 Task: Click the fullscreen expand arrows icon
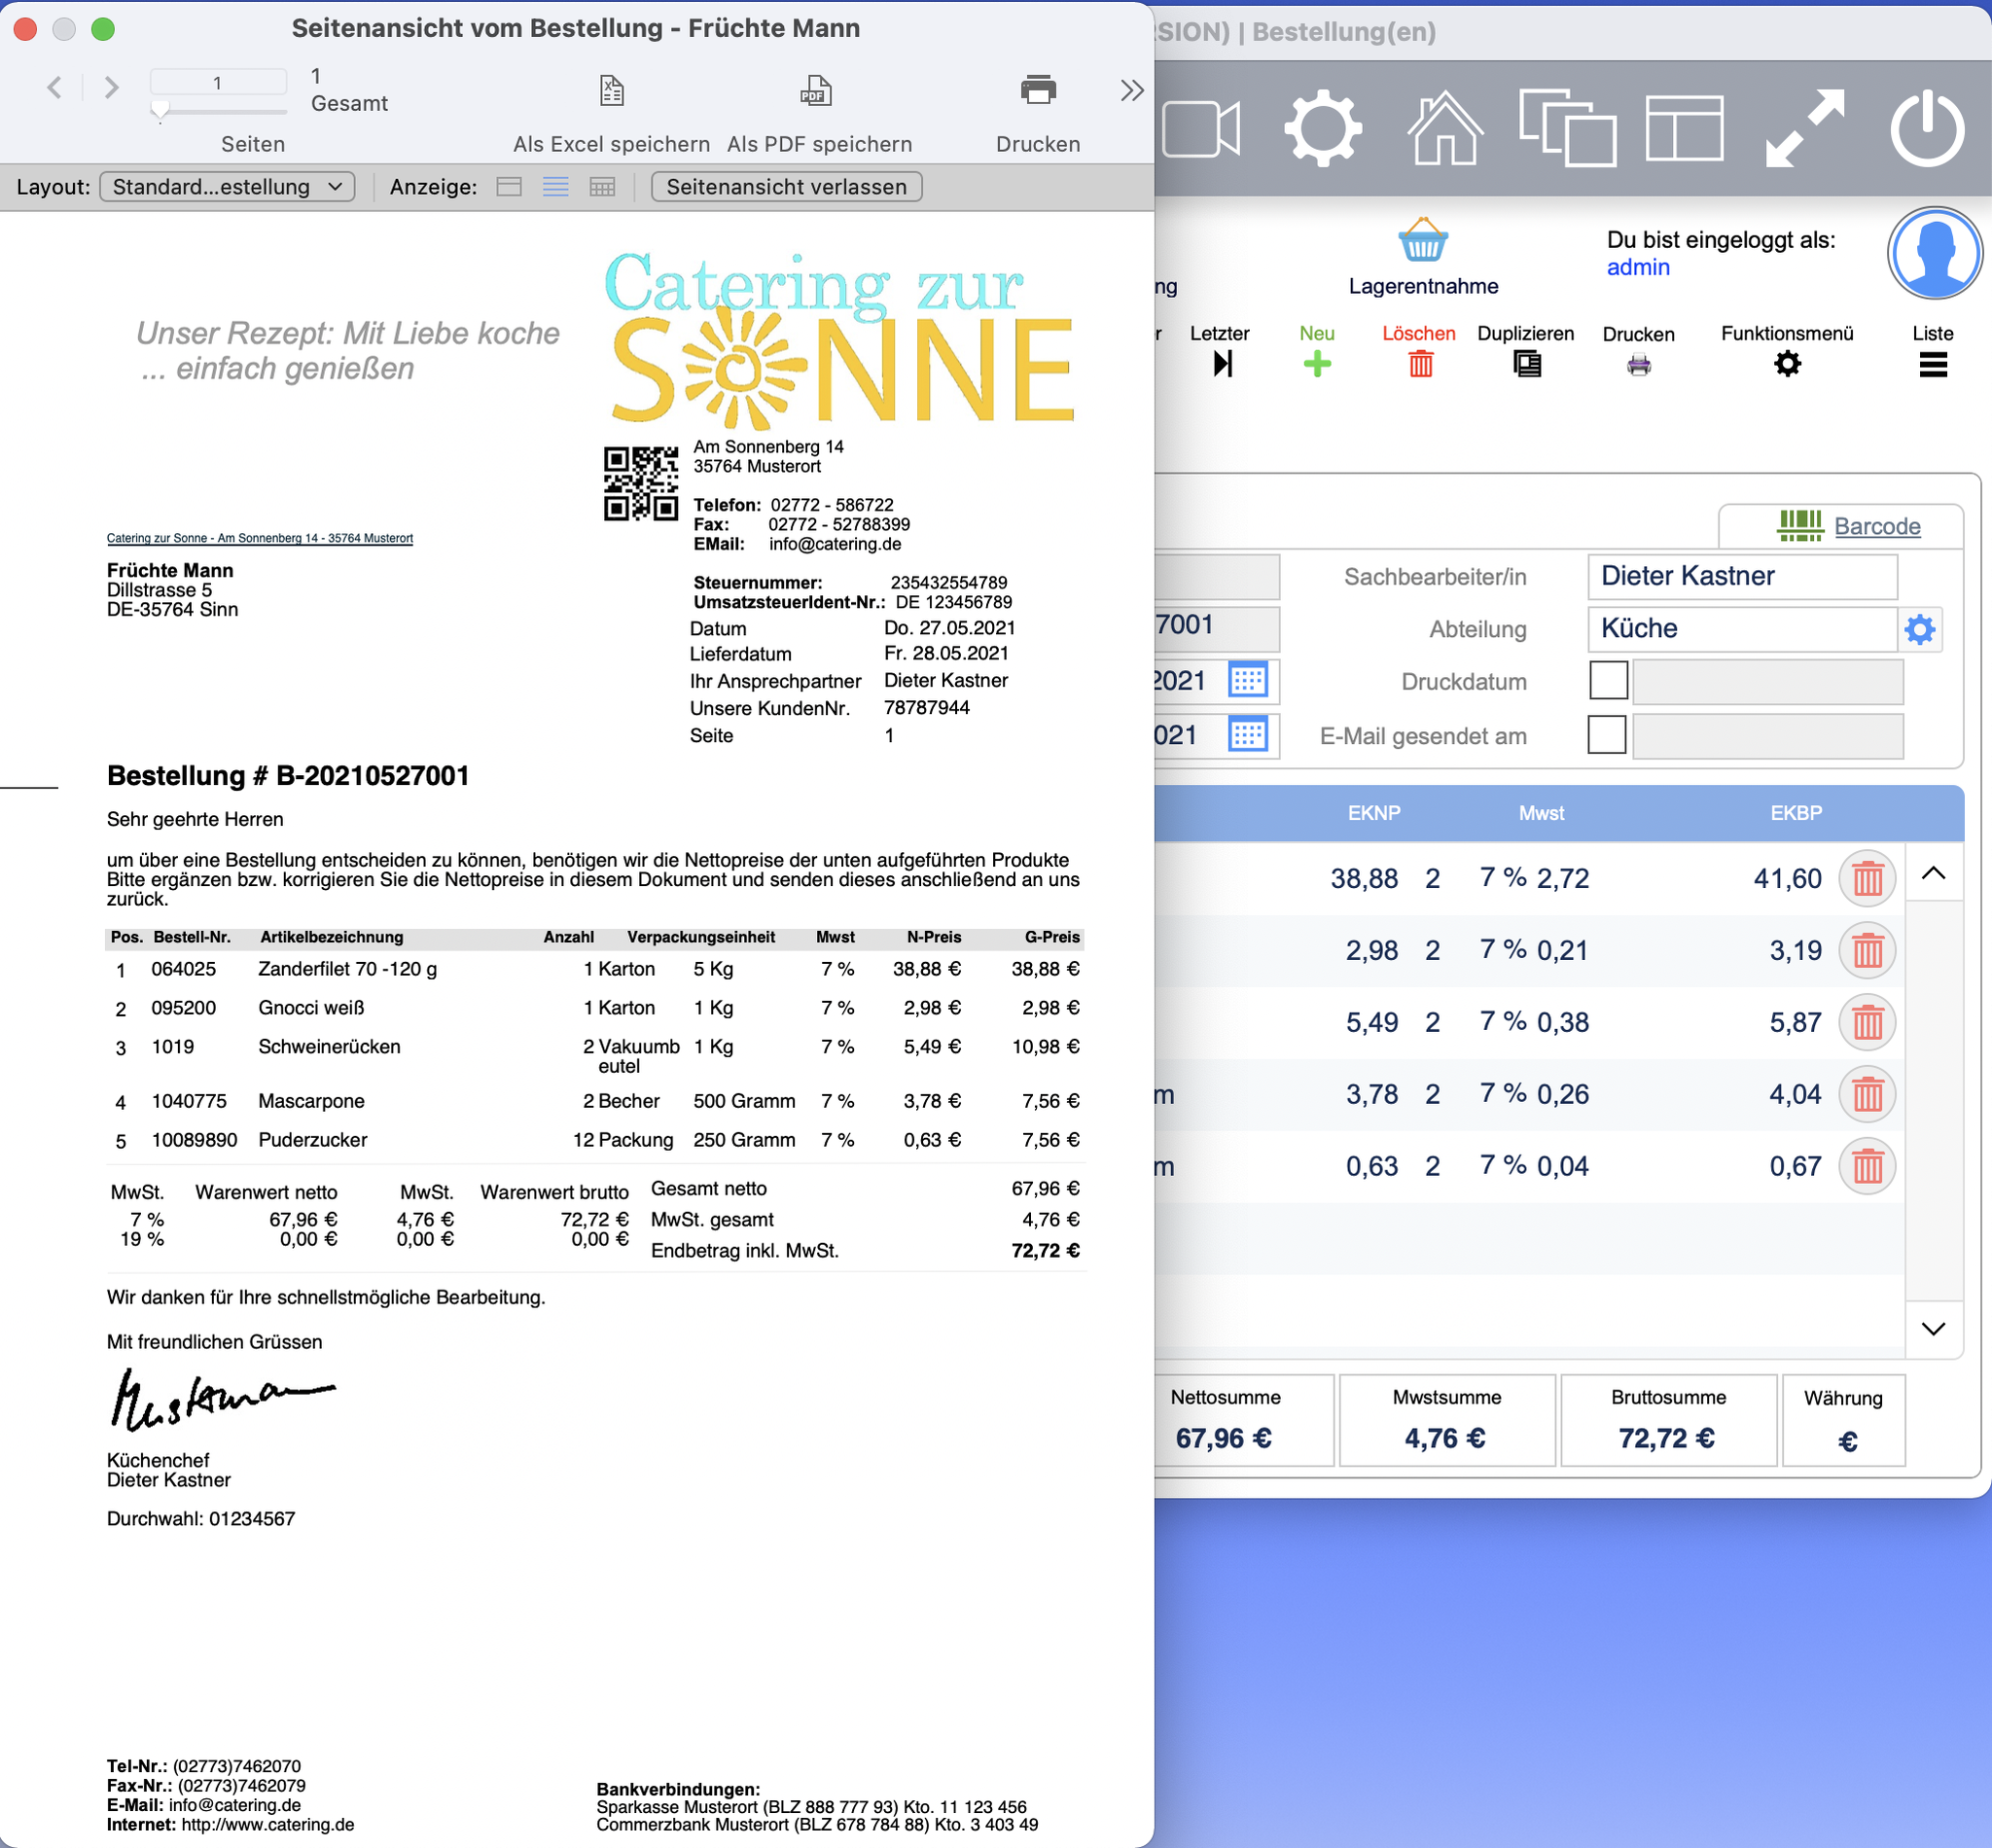(1805, 128)
